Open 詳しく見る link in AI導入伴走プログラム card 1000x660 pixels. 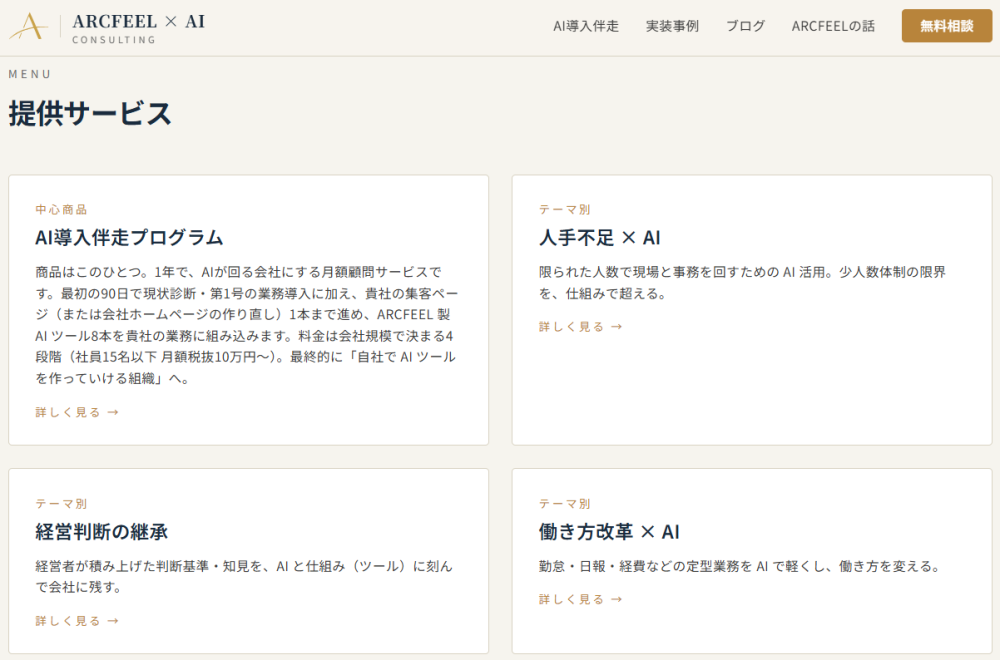click(77, 413)
